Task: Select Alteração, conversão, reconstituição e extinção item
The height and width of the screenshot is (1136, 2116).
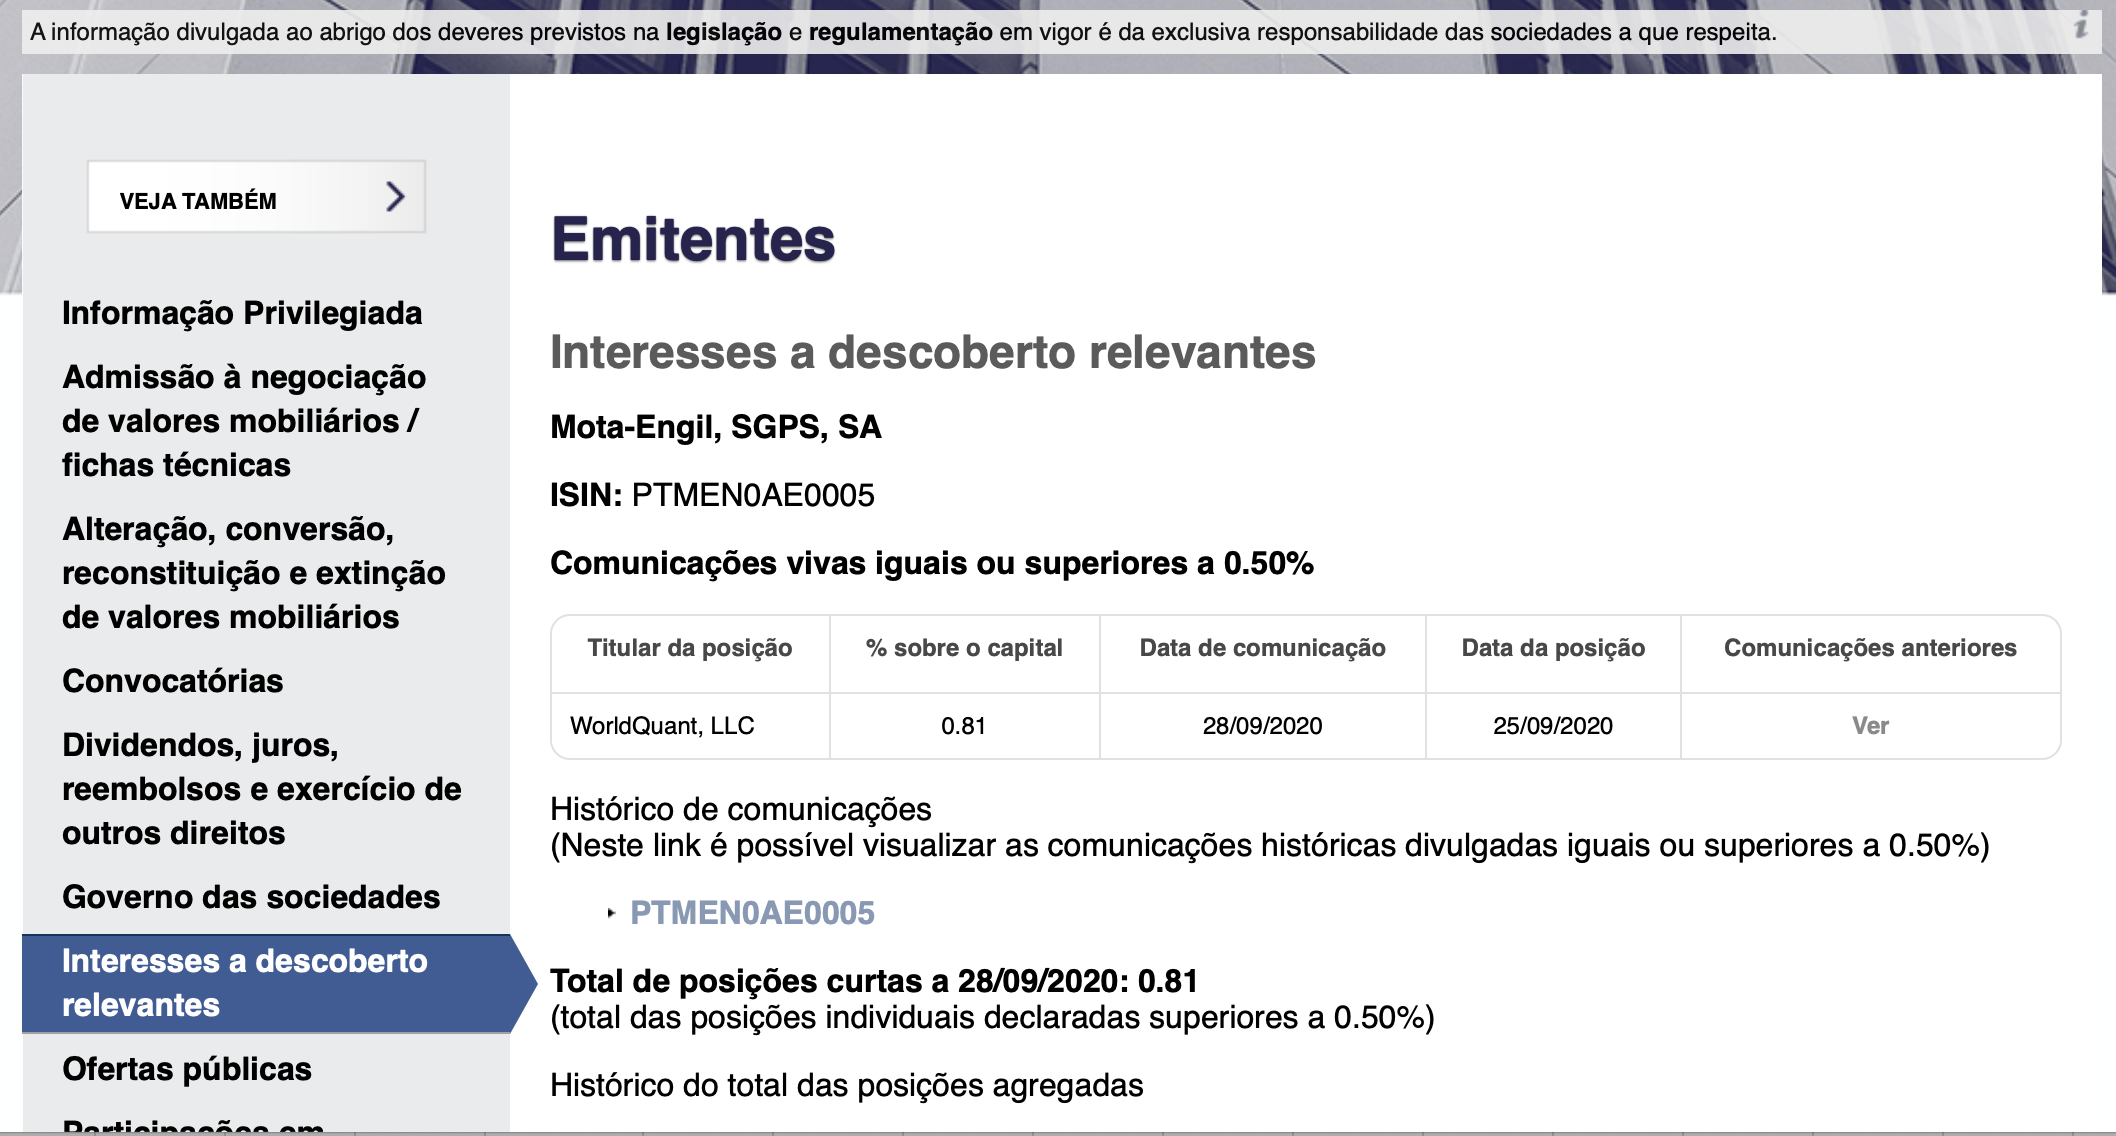Action: point(253,573)
